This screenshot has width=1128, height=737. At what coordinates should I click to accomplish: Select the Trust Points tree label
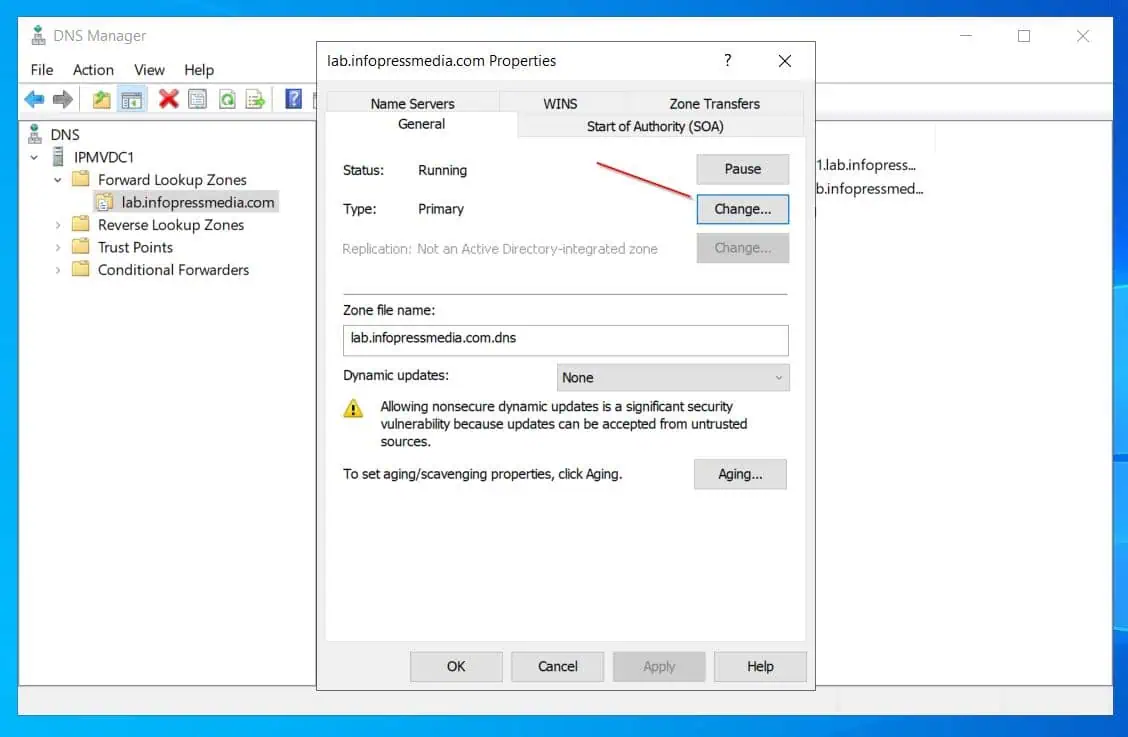click(x=135, y=247)
